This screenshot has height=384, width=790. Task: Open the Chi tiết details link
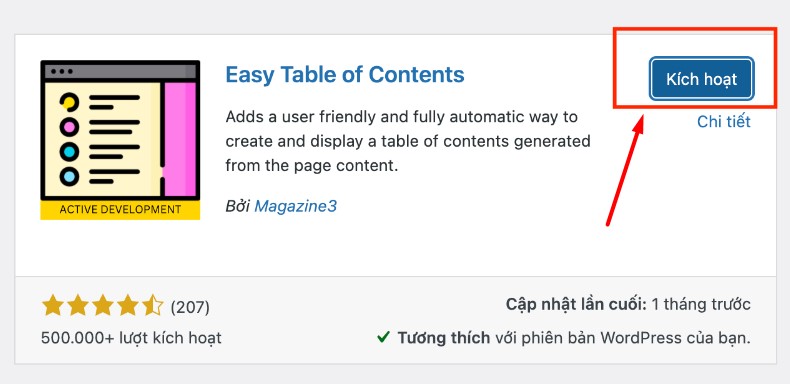tap(724, 121)
